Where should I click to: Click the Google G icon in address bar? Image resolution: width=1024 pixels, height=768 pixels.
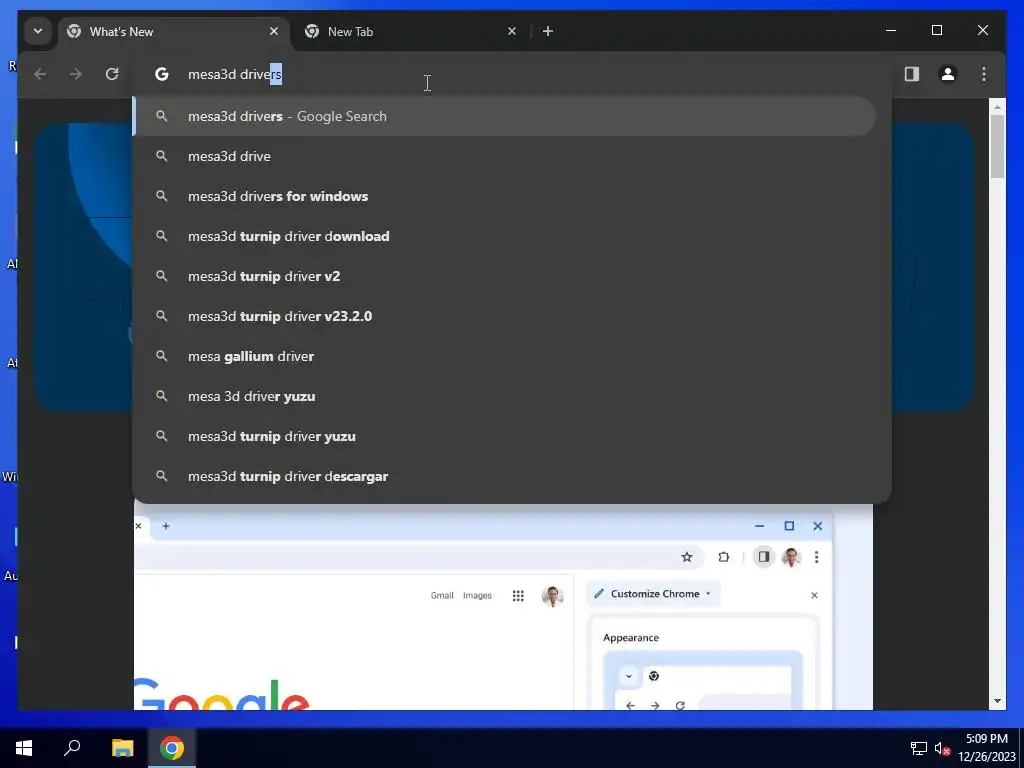coord(161,74)
